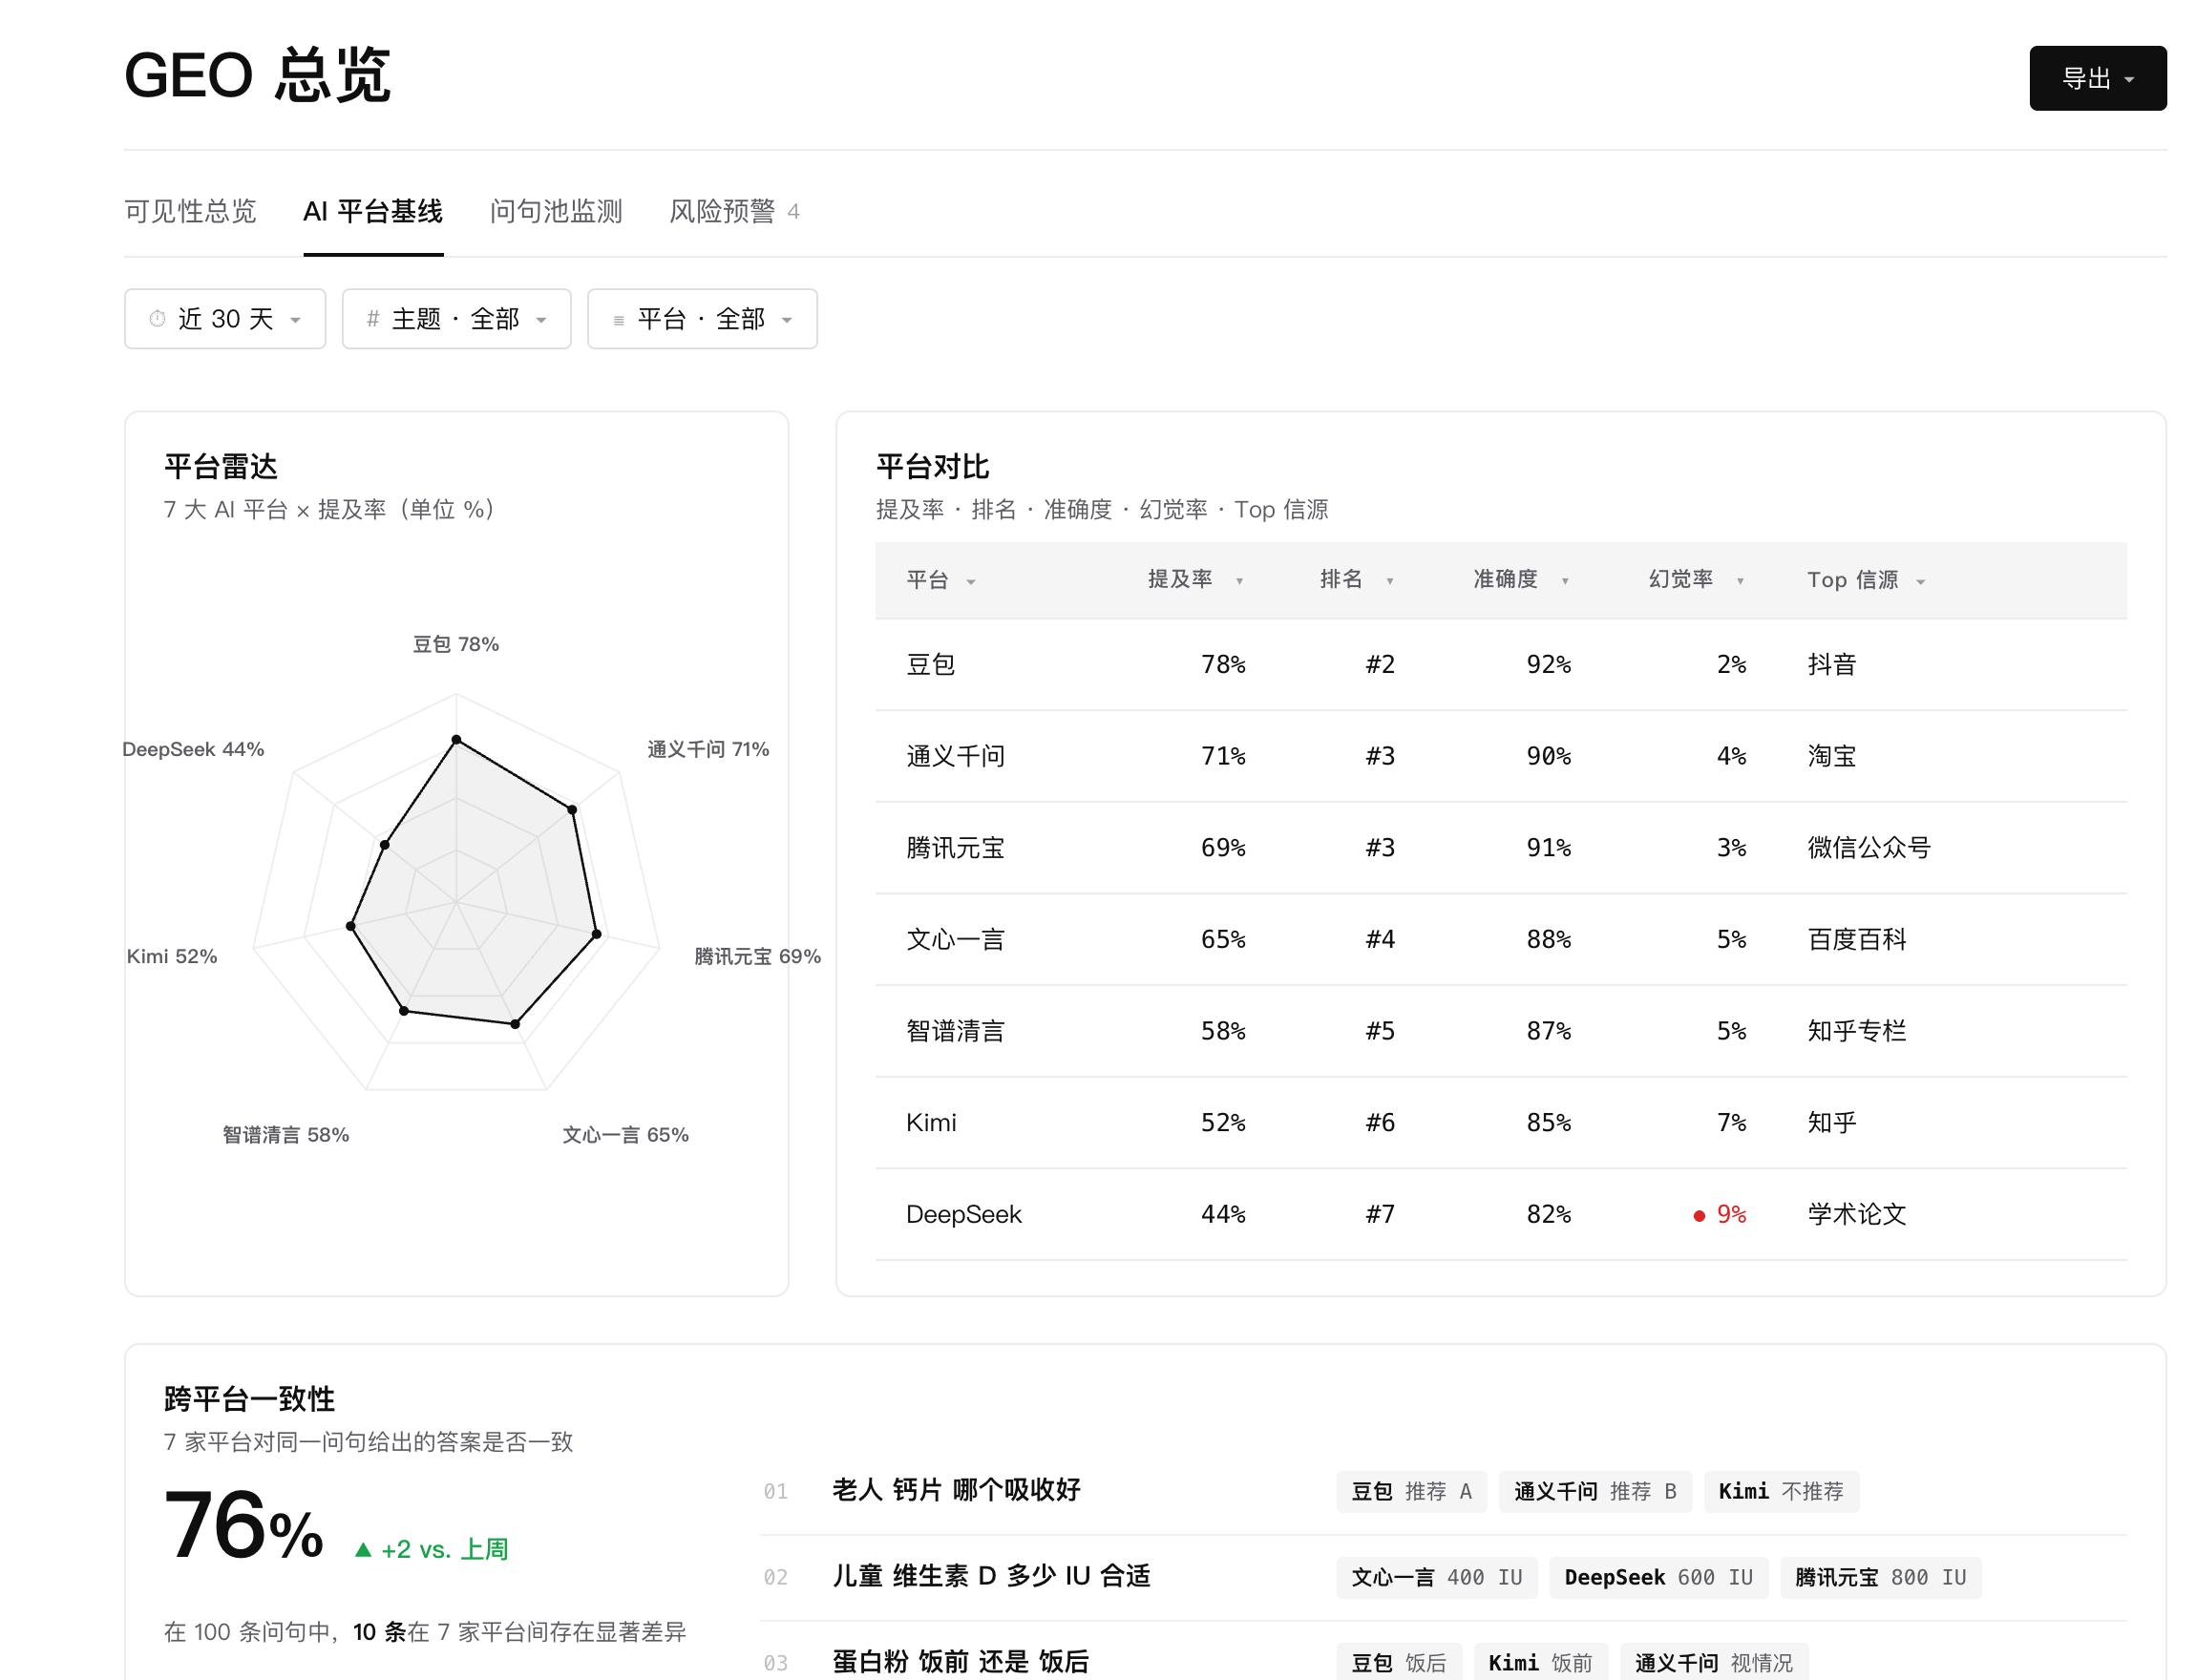The height and width of the screenshot is (1680, 2196).
Task: Sort table by Top 信源 column header
Action: click(x=1865, y=580)
